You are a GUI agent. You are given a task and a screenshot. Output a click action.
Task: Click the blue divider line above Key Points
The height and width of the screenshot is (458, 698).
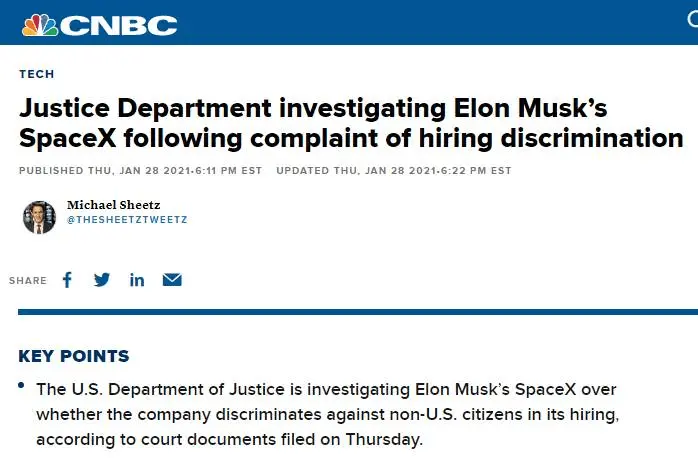pyautogui.click(x=350, y=313)
